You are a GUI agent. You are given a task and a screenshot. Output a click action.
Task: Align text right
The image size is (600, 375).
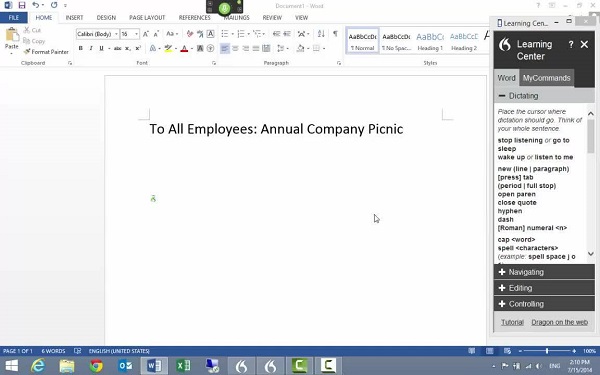coord(245,48)
